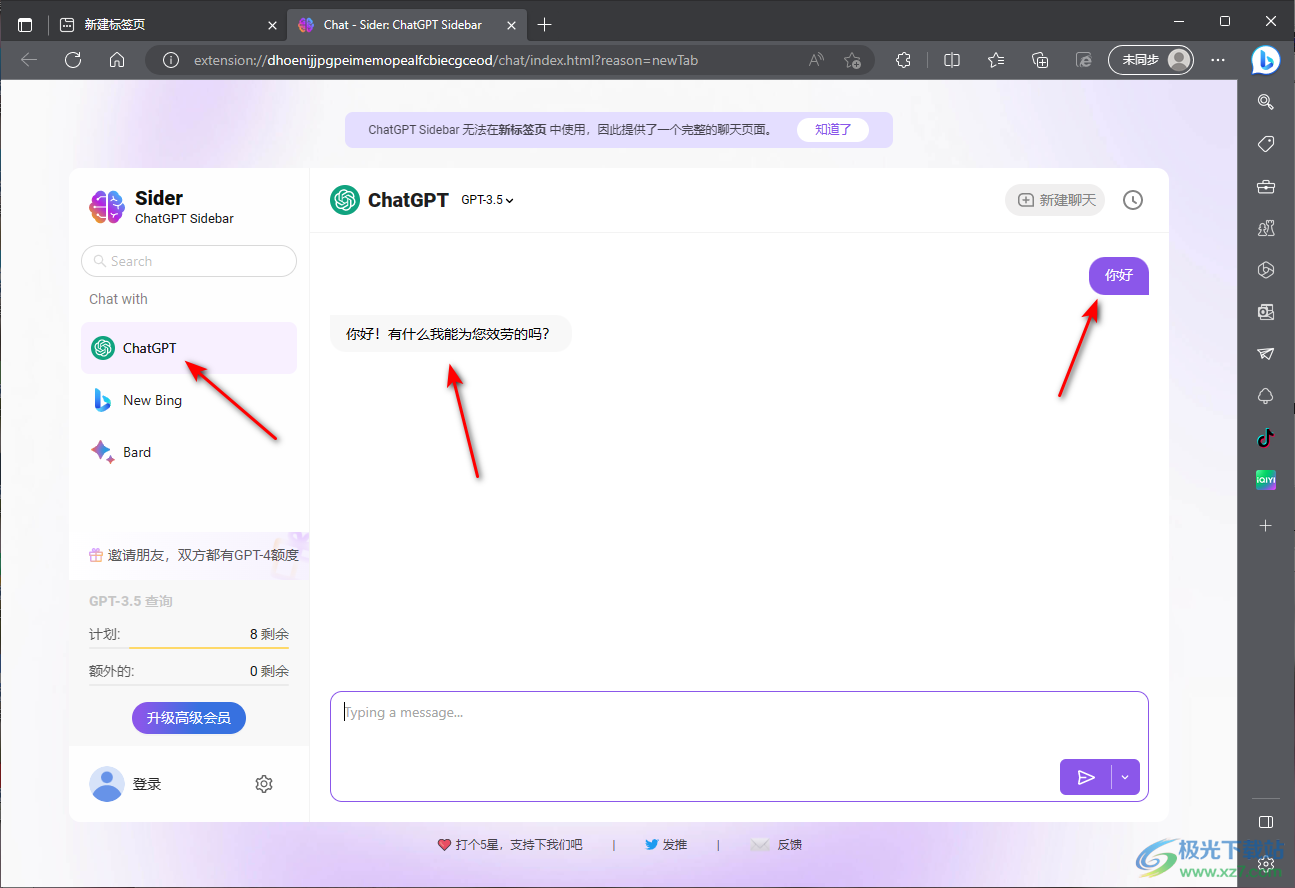This screenshot has width=1295, height=888.
Task: Open iQIYI in Edge sidebar
Action: [1265, 480]
